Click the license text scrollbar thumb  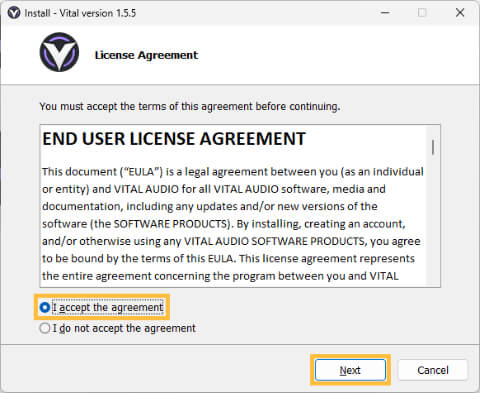(433, 147)
